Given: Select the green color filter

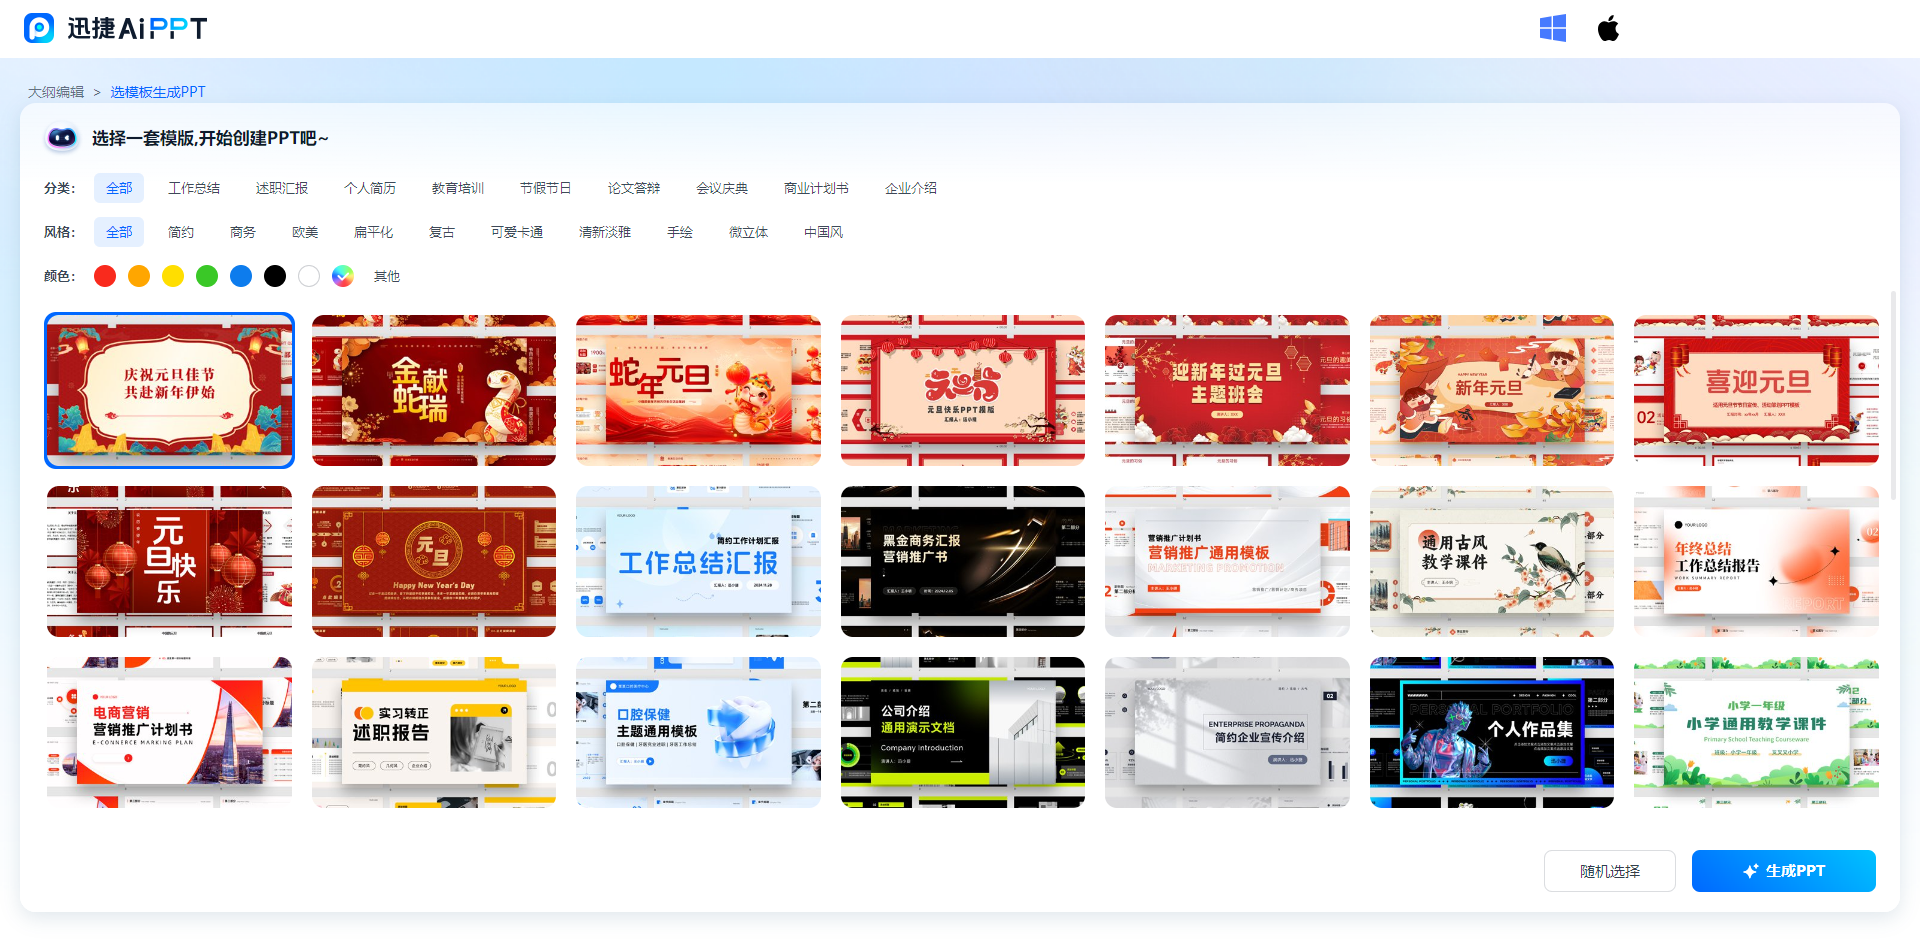Looking at the screenshot, I should 207,276.
